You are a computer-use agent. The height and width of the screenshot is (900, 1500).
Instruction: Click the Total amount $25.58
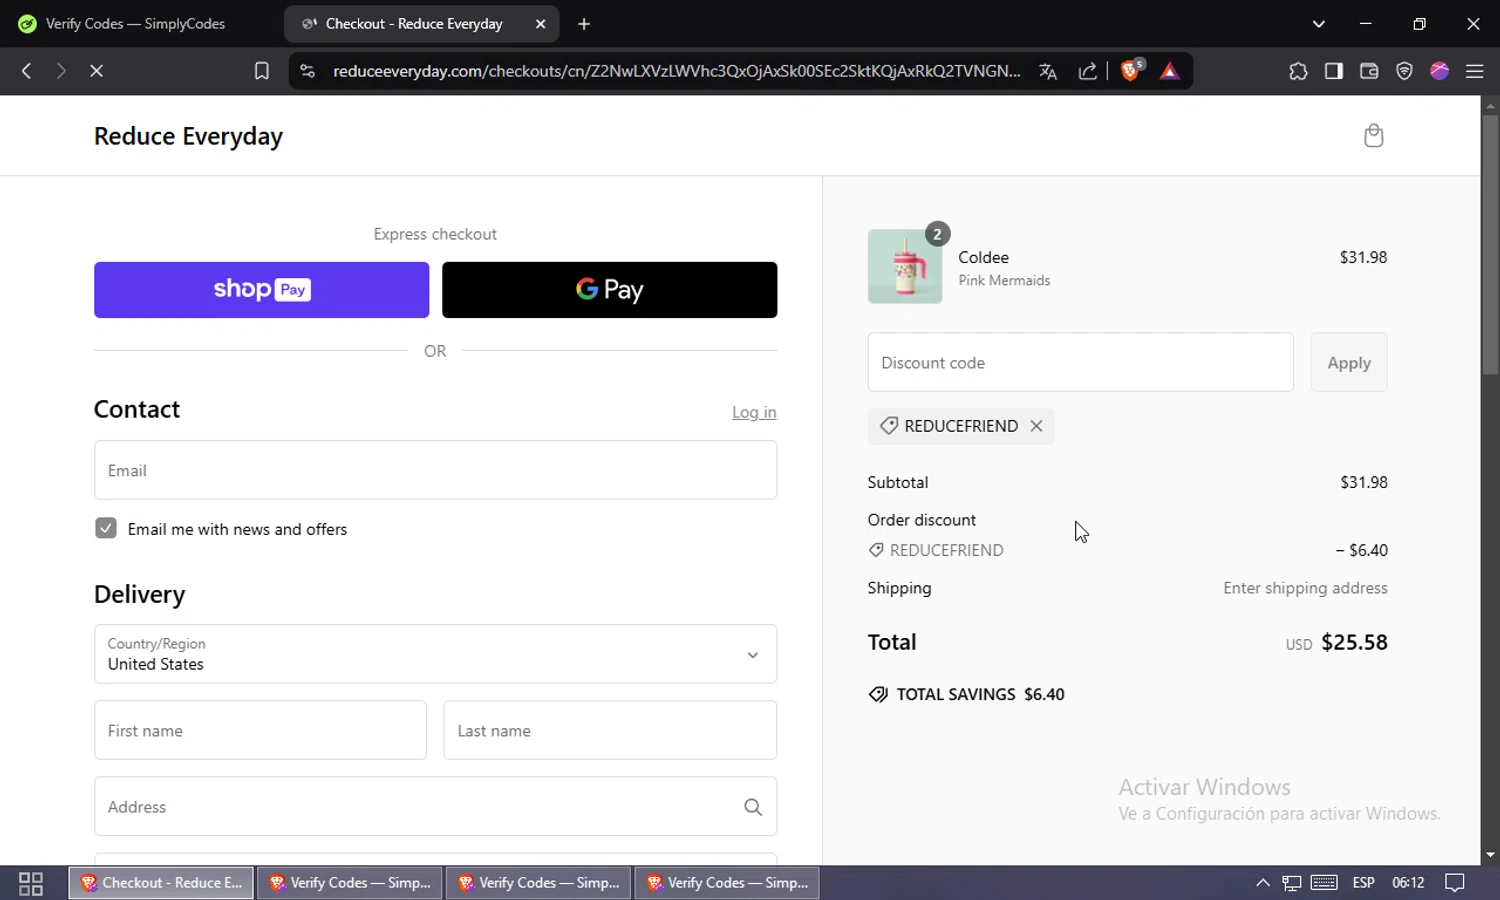[x=1354, y=643]
